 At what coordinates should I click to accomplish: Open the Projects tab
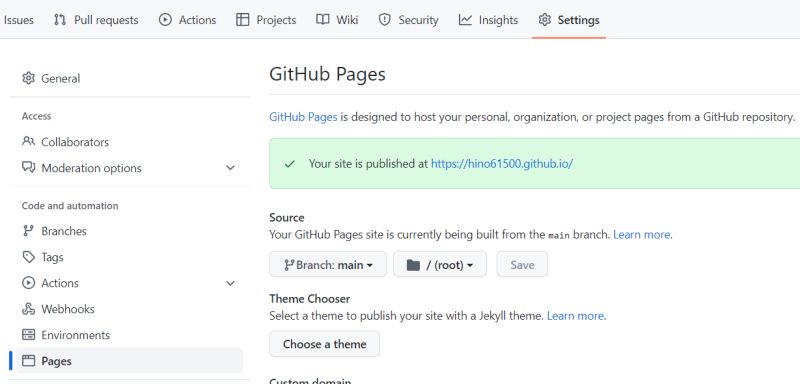coord(266,20)
